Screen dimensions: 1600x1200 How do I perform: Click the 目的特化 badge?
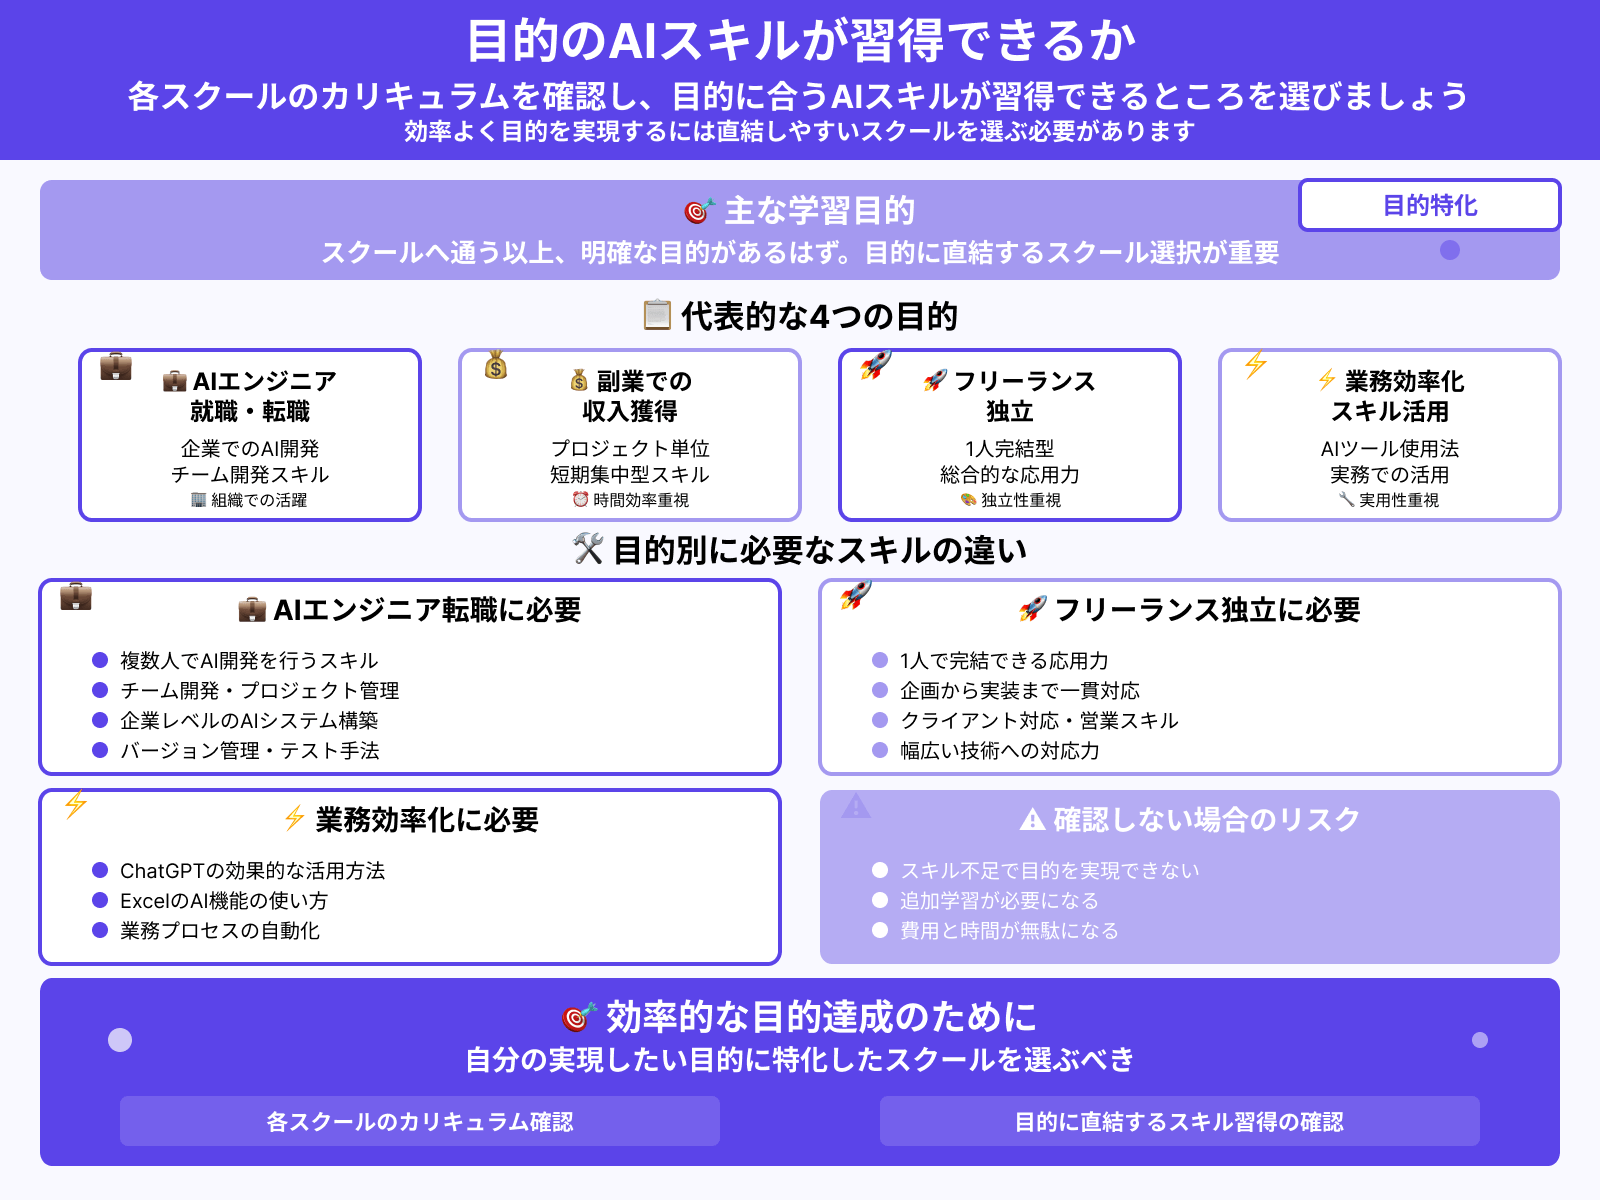coord(1430,205)
